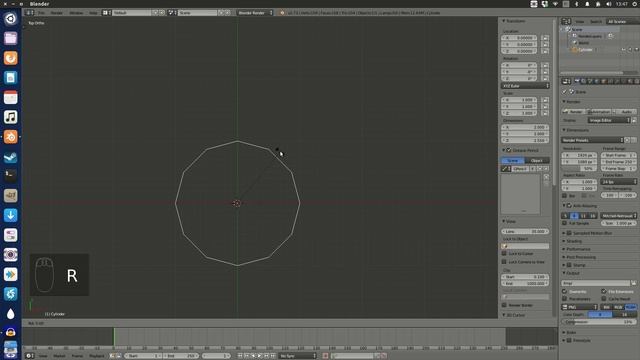Click the Animation render button

click(599, 111)
